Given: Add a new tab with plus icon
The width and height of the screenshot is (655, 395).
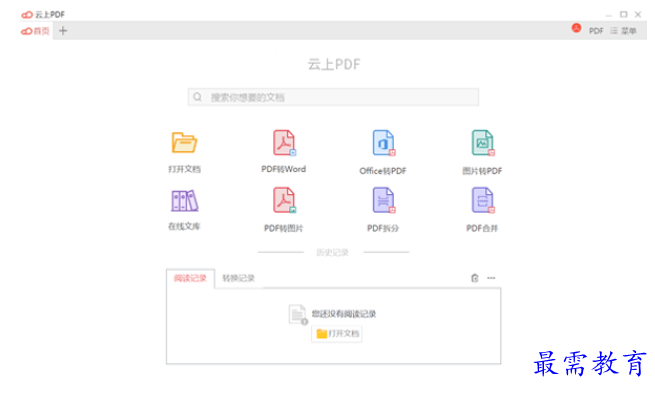Looking at the screenshot, I should click(x=63, y=31).
